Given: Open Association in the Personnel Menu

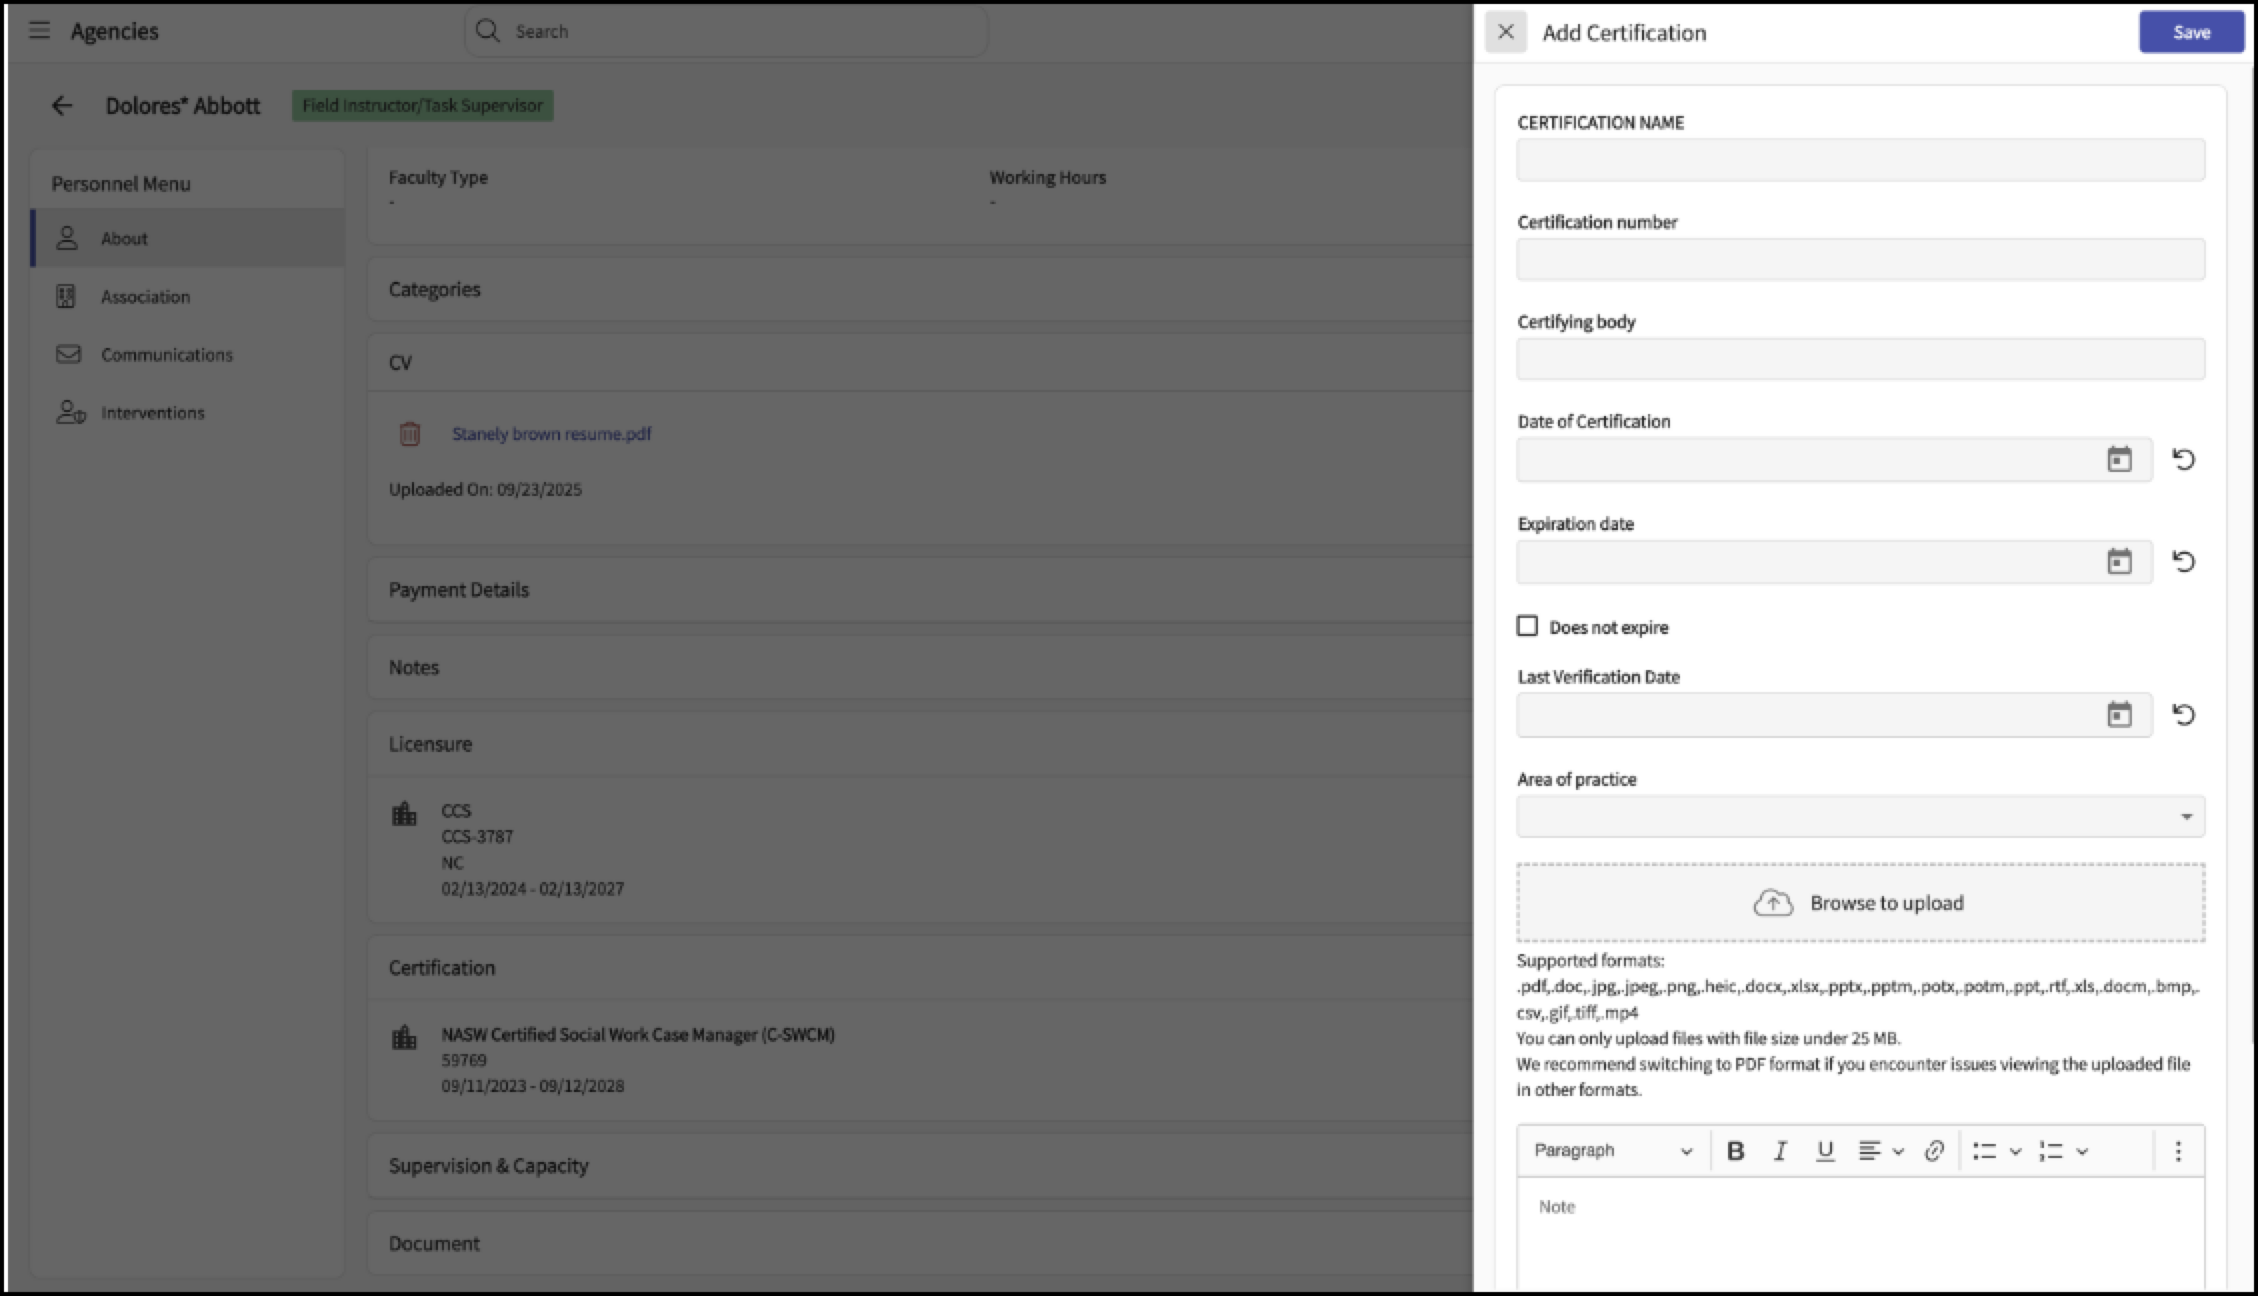Looking at the screenshot, I should (x=188, y=296).
